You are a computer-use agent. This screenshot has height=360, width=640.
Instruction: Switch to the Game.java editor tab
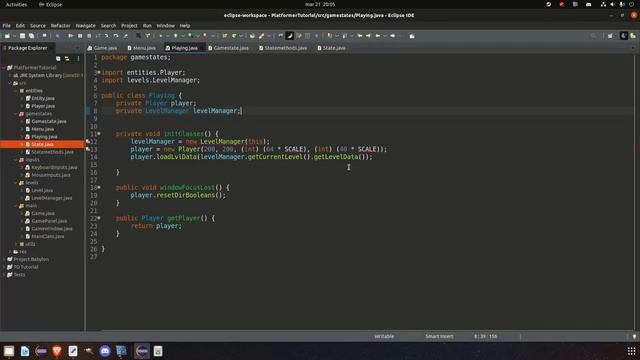[102, 48]
